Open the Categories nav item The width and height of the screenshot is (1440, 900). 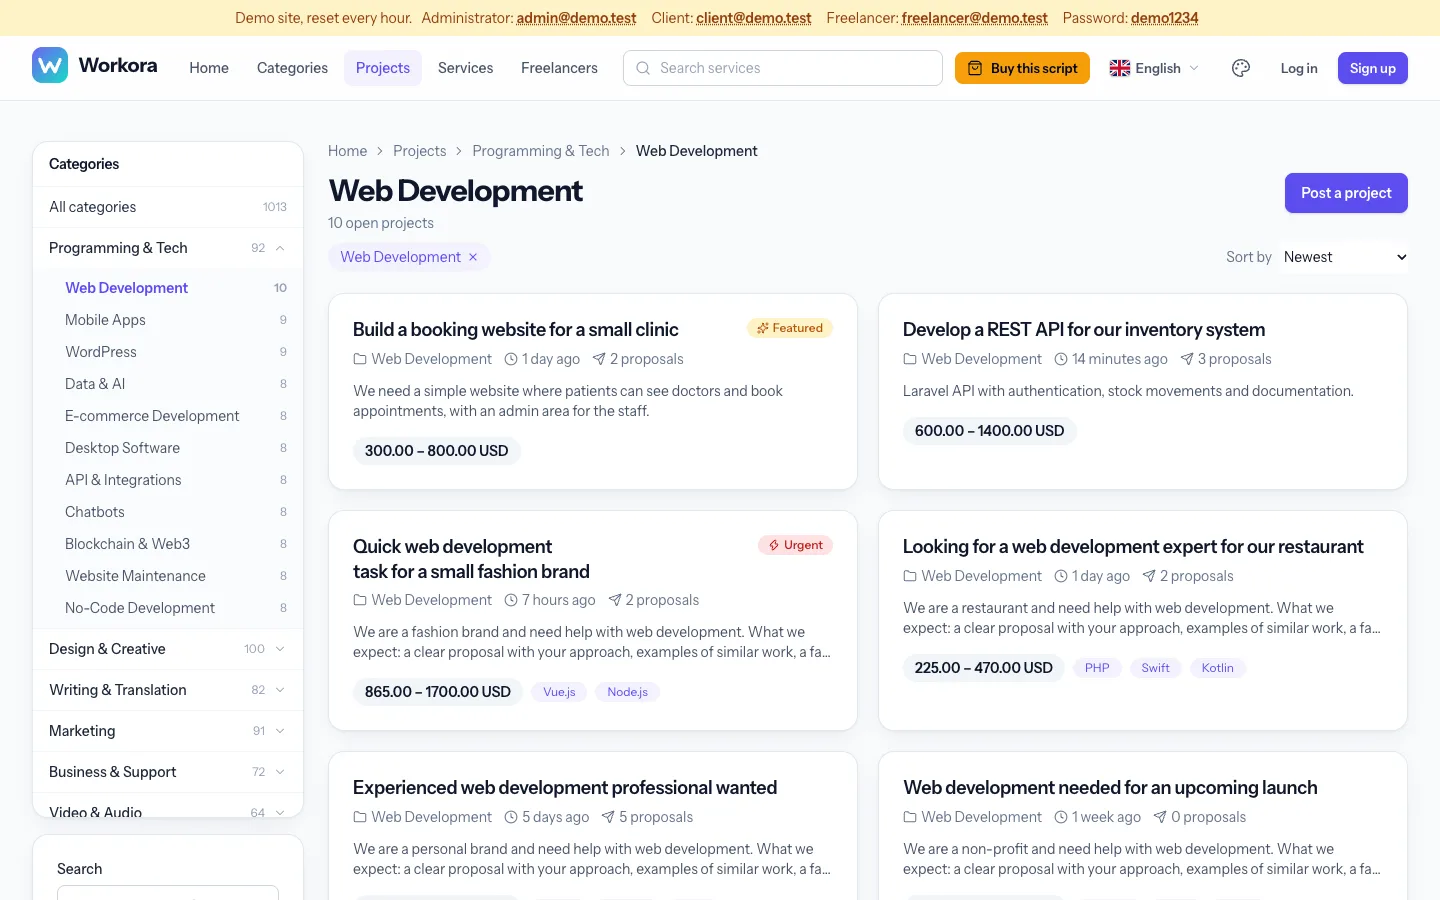click(x=292, y=68)
